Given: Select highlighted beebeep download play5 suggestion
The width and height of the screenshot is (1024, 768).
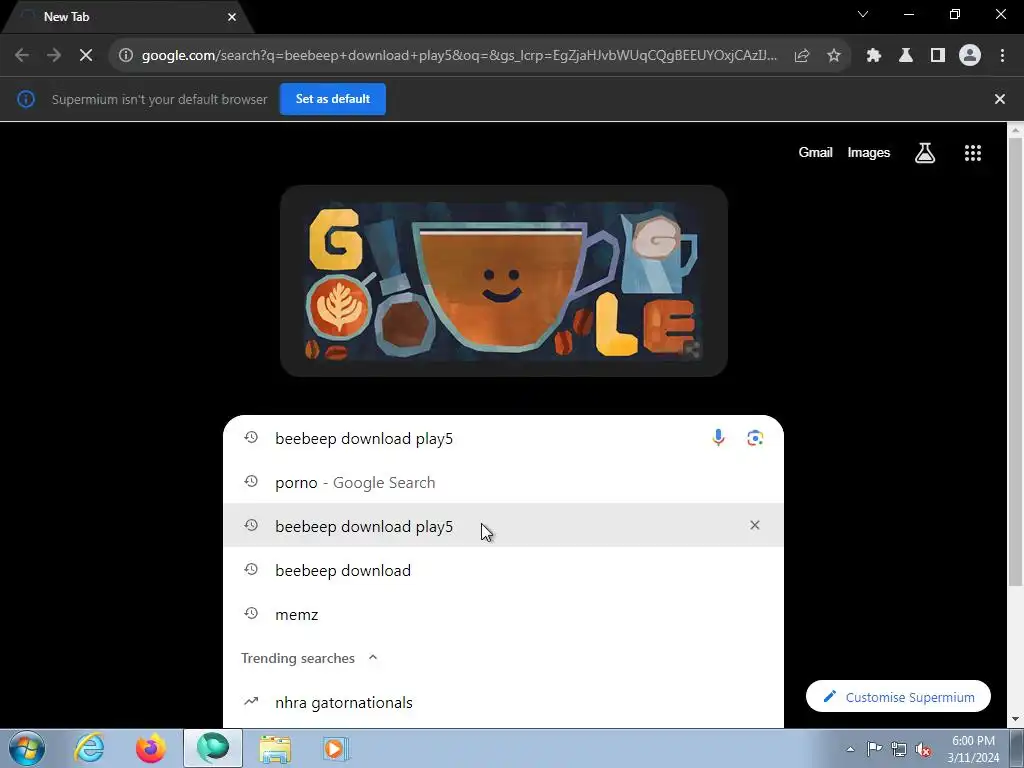Looking at the screenshot, I should [x=503, y=526].
